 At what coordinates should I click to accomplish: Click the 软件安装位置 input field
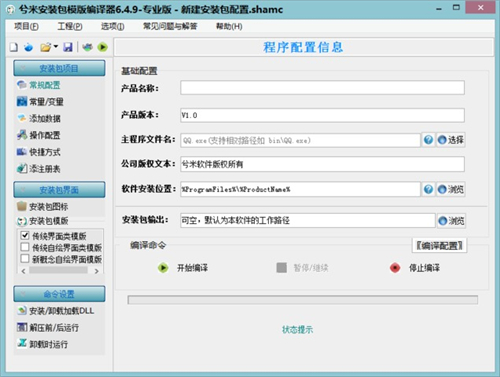[x=300, y=189]
